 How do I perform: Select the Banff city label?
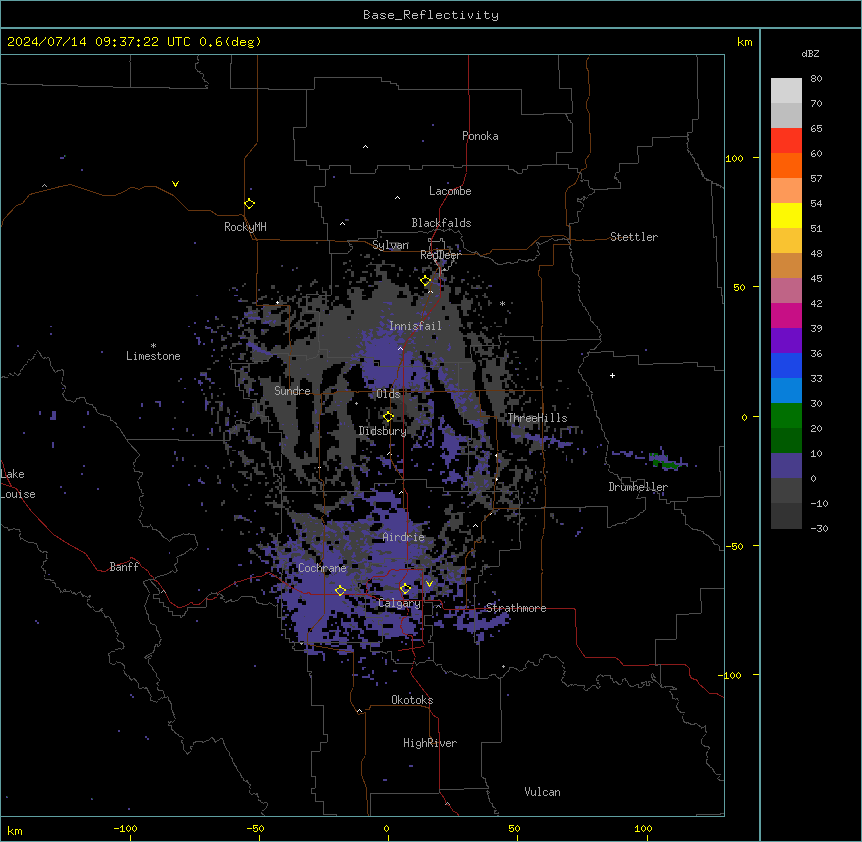pyautogui.click(x=124, y=567)
